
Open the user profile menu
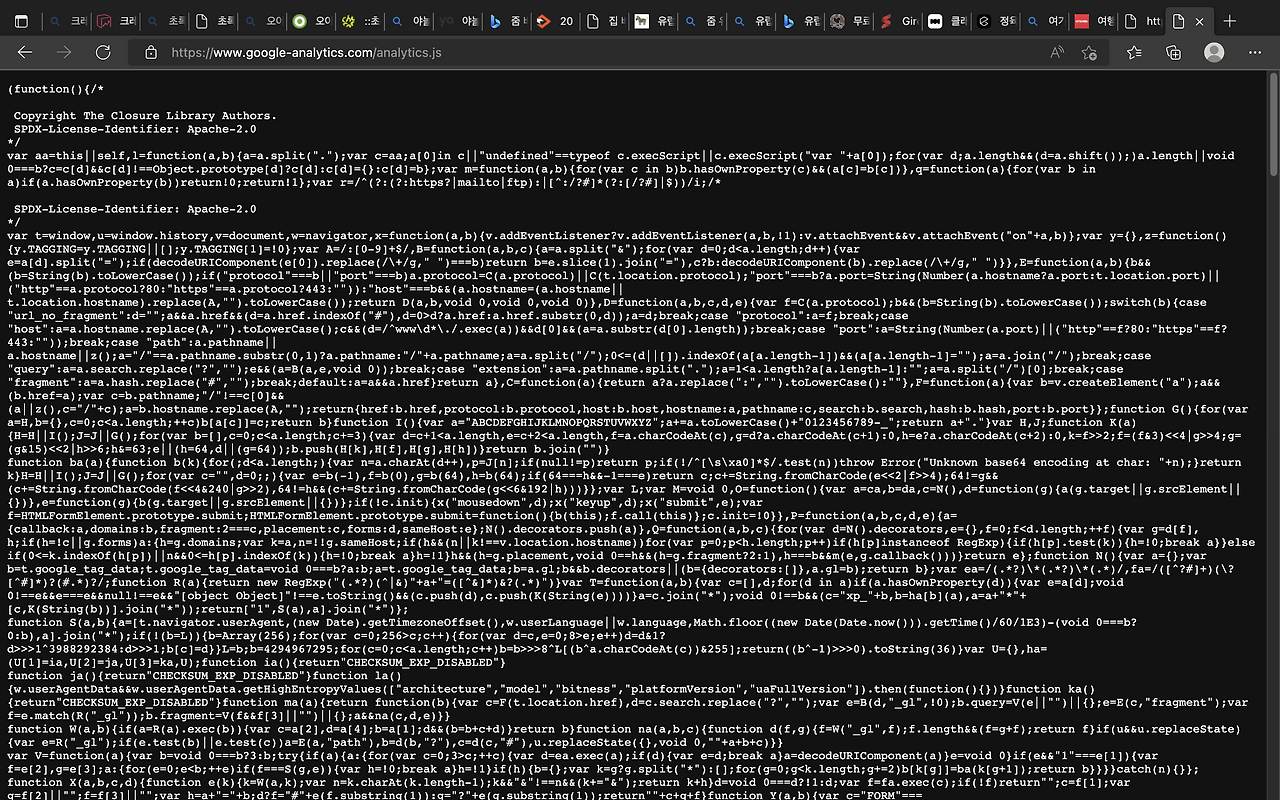1214,52
